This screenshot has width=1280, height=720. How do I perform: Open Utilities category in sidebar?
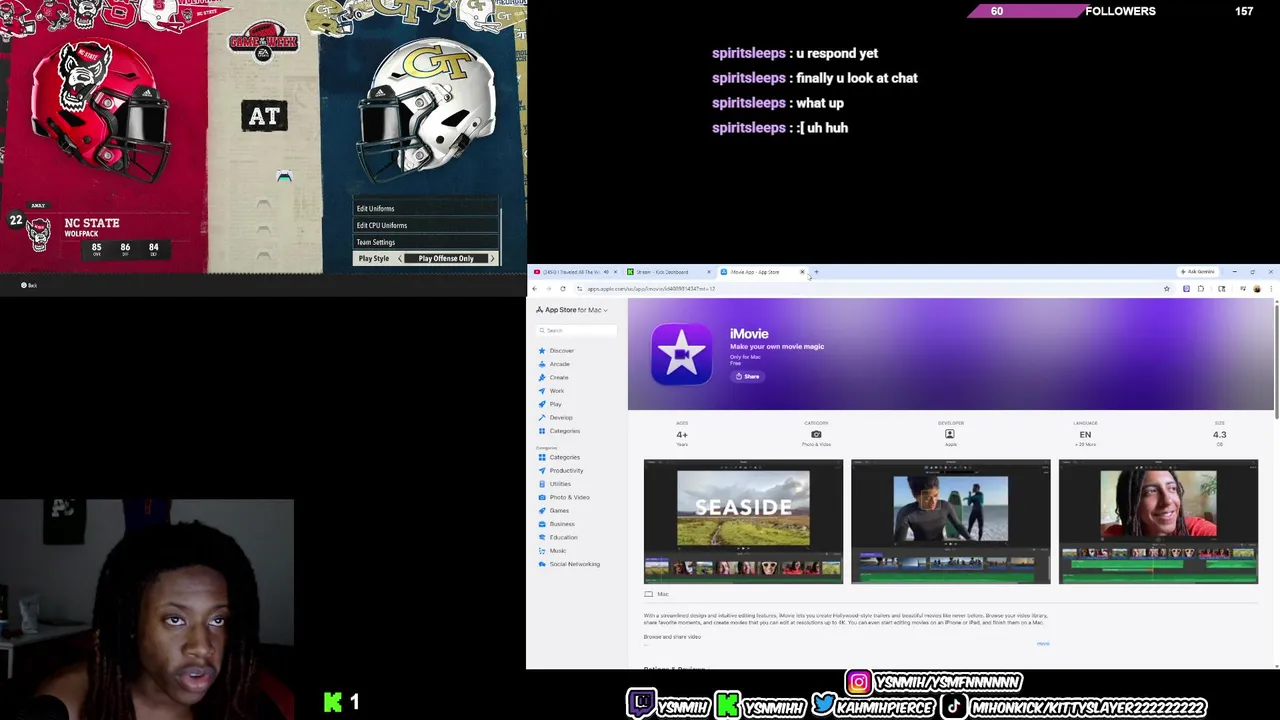554,484
